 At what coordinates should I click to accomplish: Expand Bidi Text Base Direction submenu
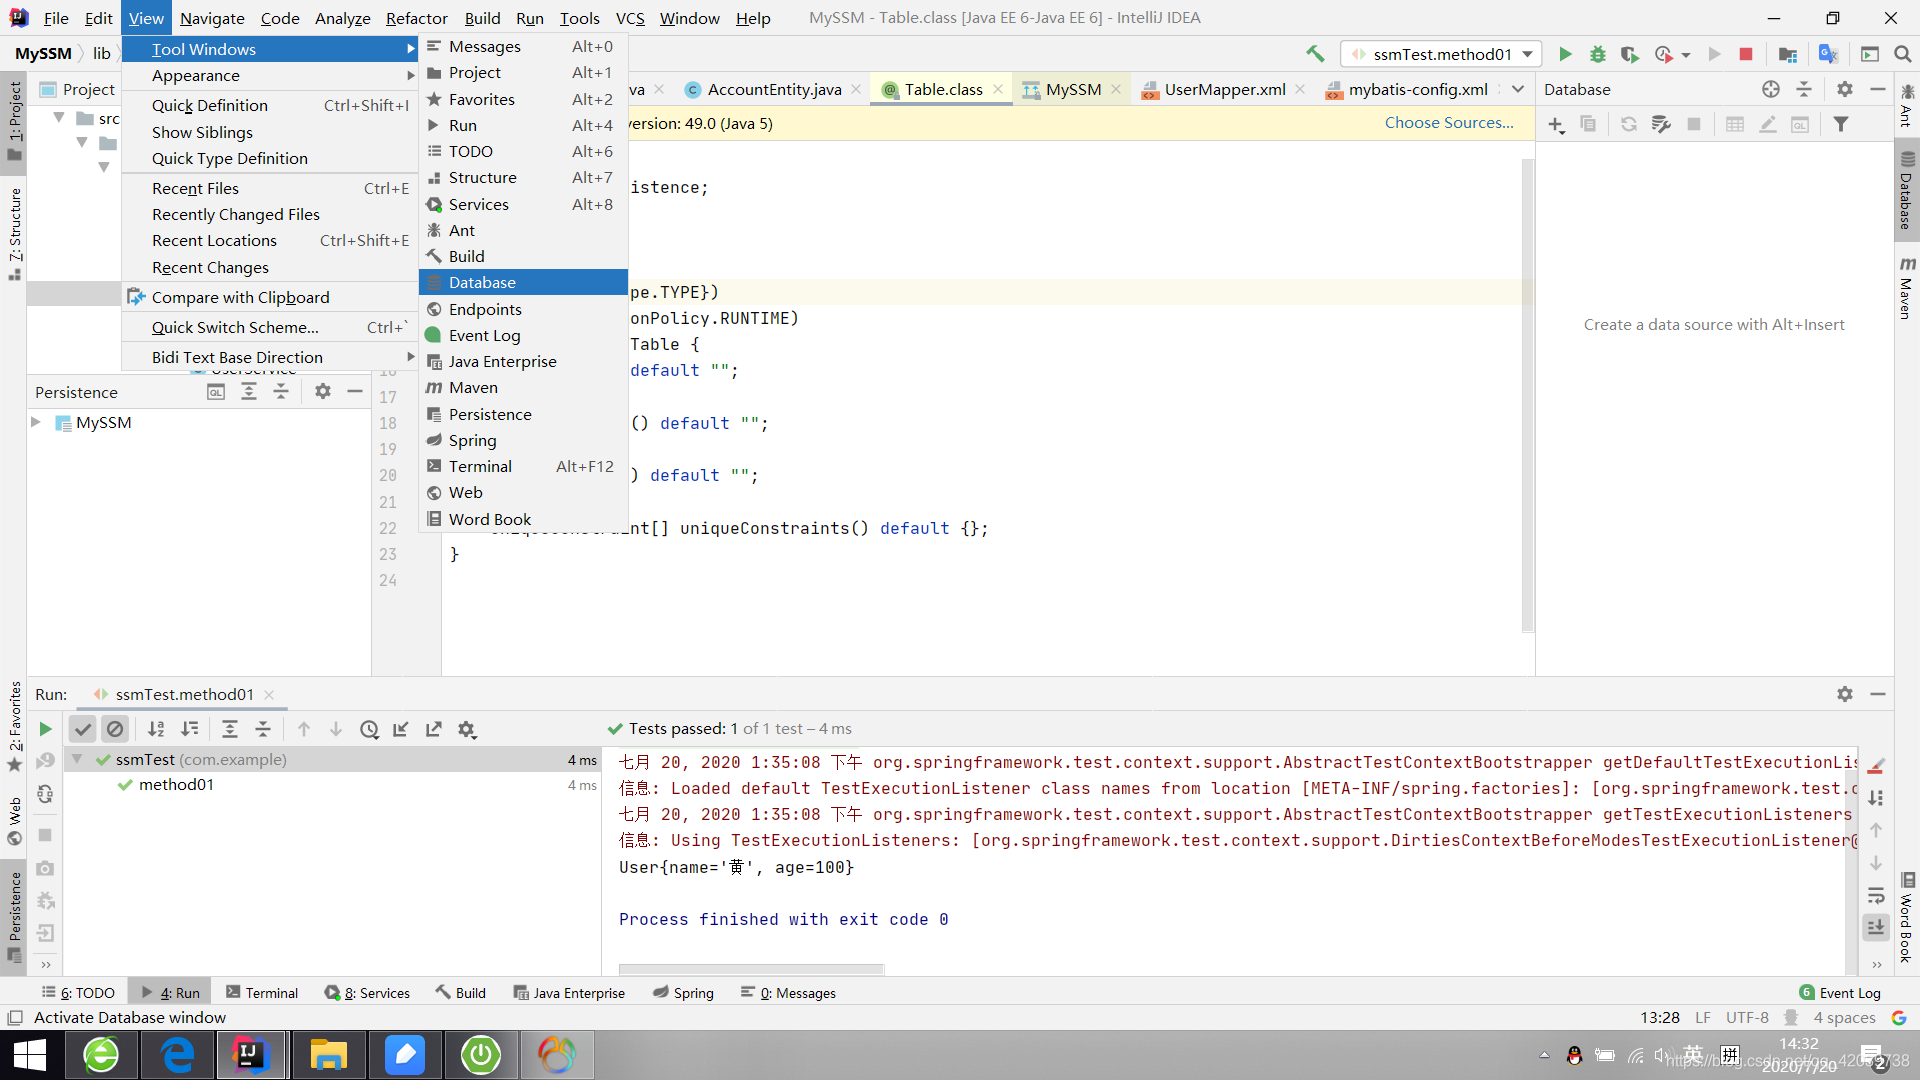pyautogui.click(x=270, y=357)
